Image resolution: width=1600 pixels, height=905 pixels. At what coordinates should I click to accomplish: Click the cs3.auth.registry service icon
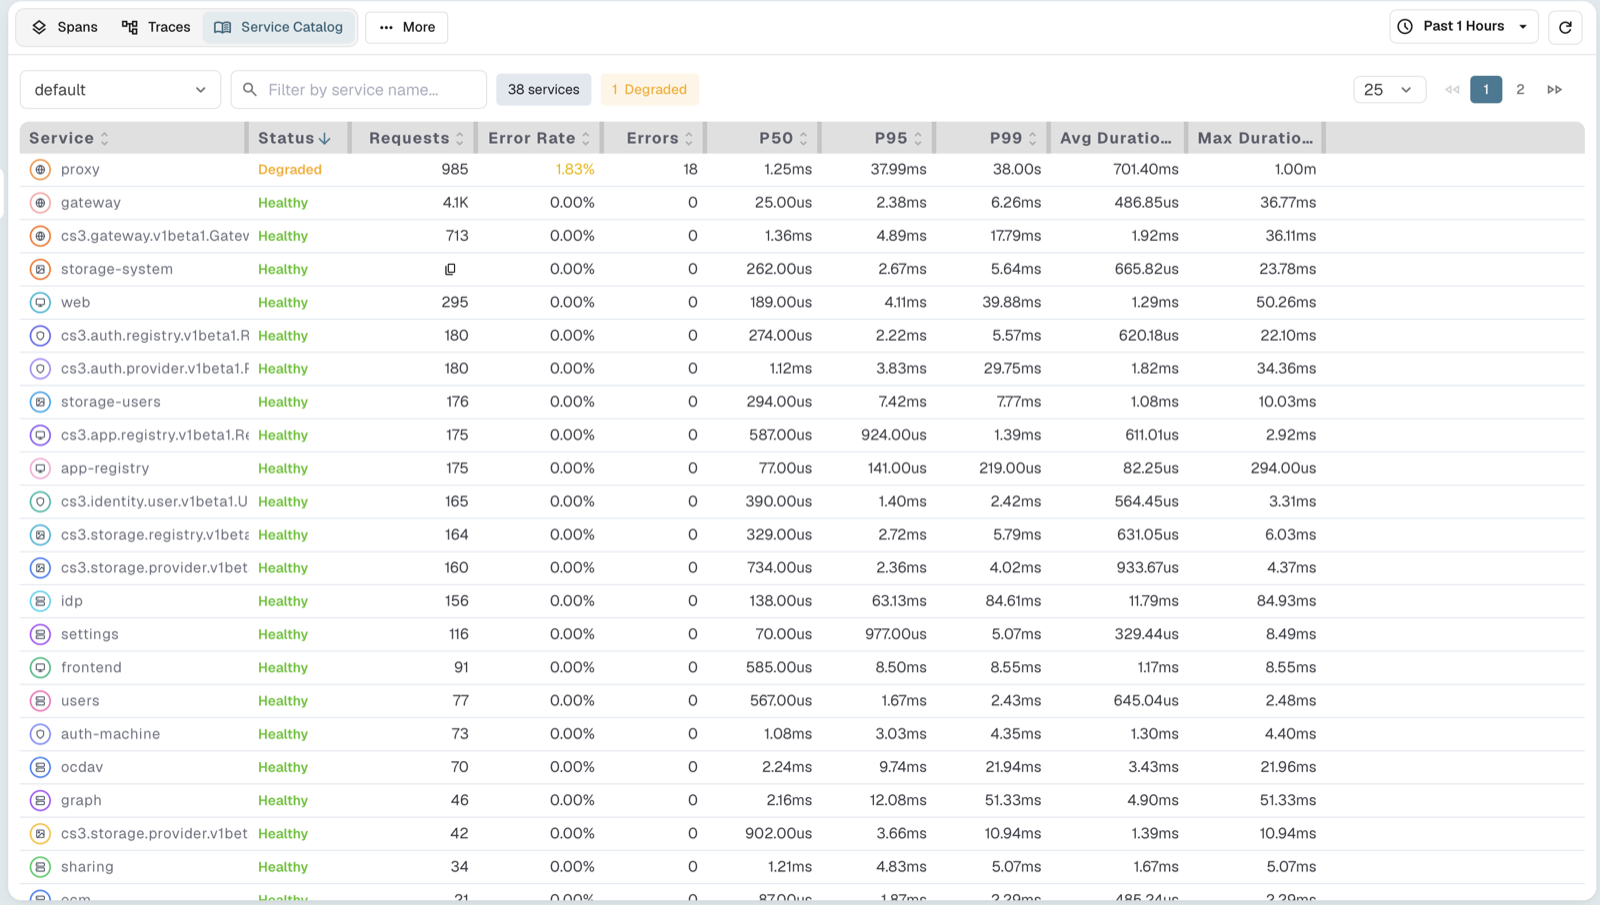point(40,336)
